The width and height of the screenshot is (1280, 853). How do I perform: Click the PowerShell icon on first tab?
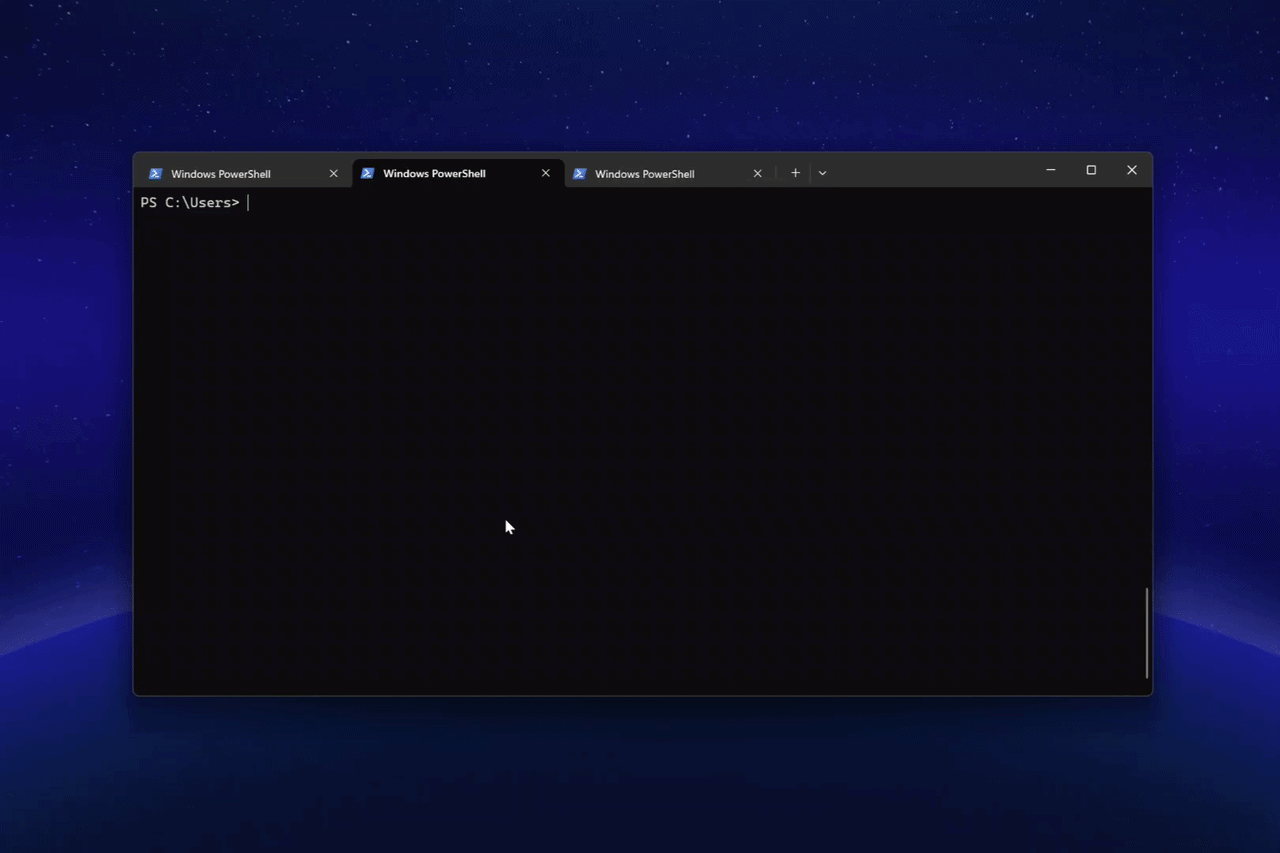(x=155, y=174)
